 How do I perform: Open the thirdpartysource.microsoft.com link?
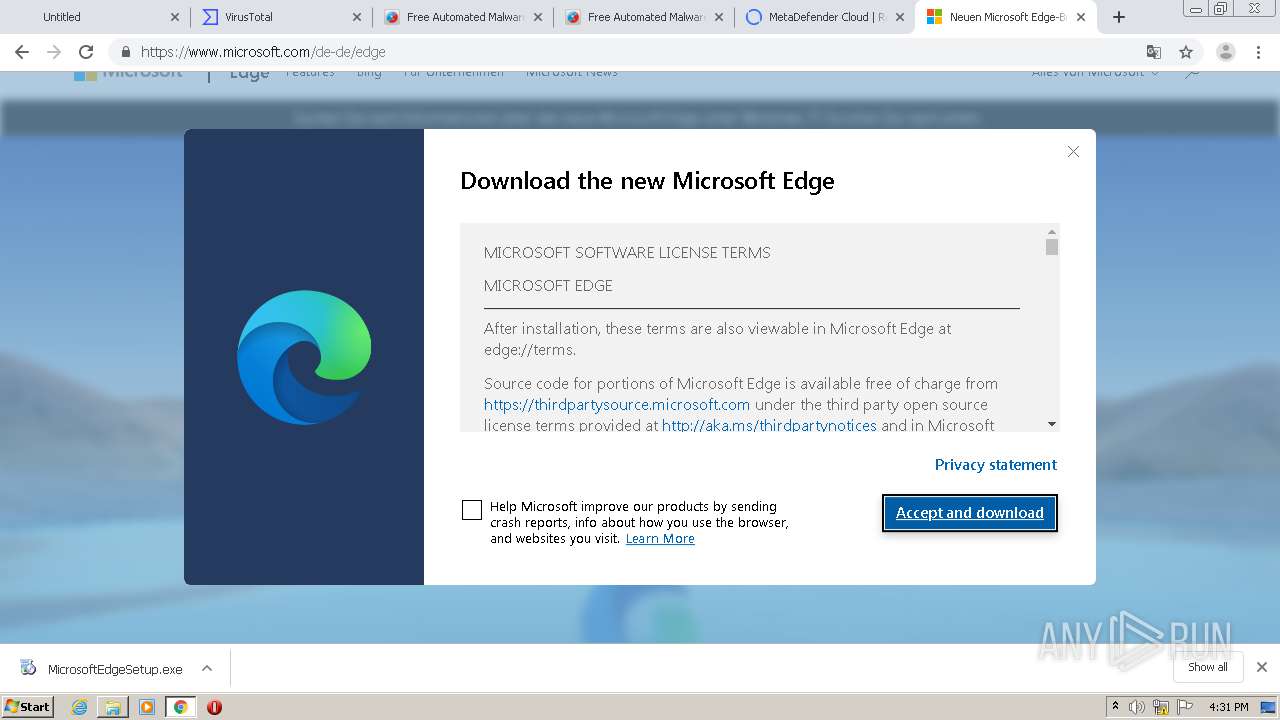(x=617, y=405)
